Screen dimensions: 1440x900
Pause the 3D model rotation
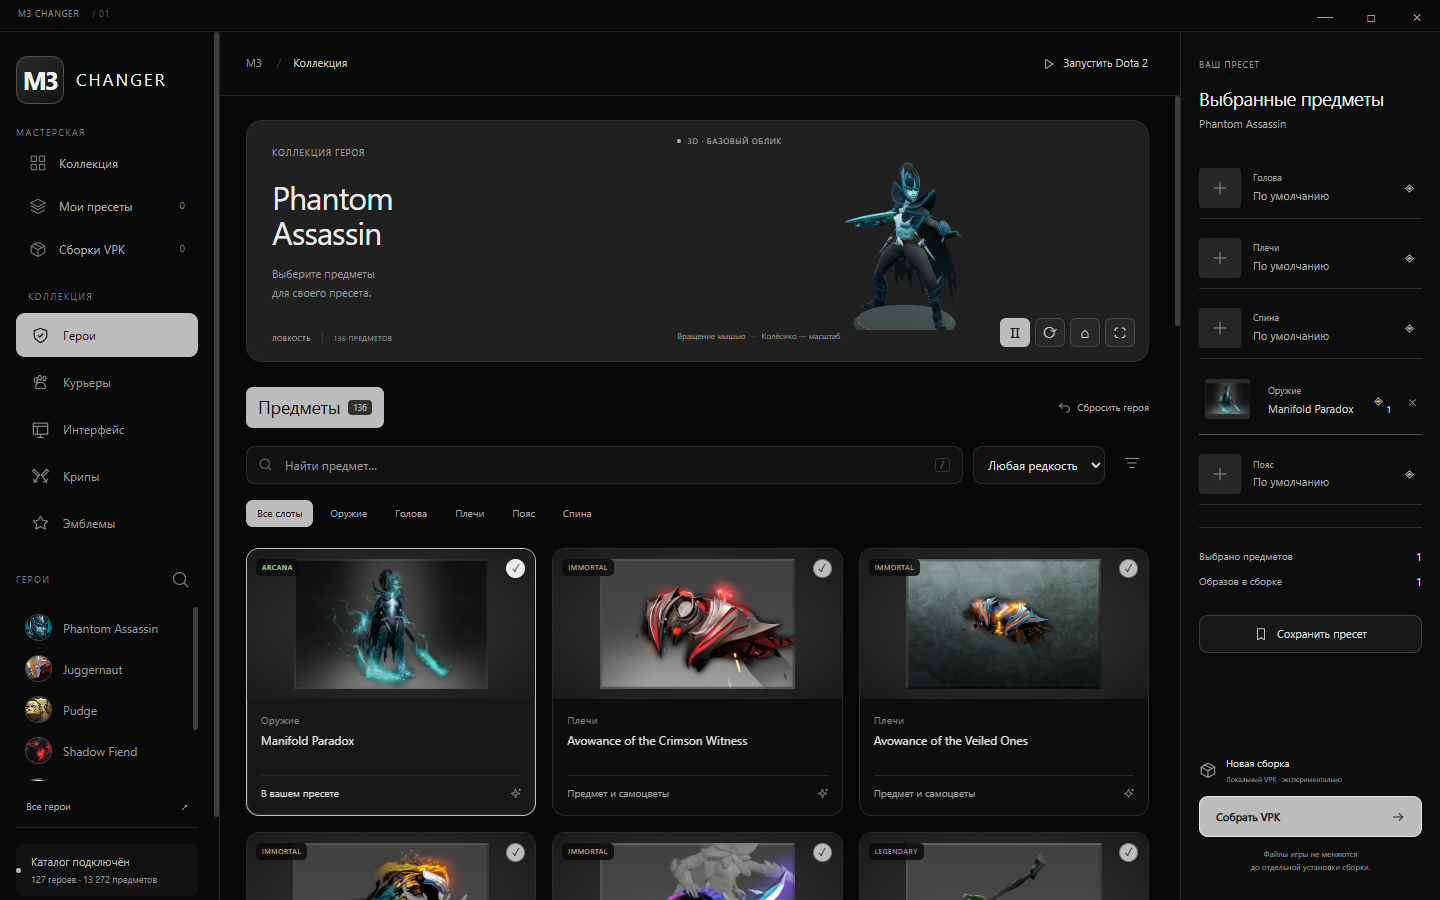1014,333
